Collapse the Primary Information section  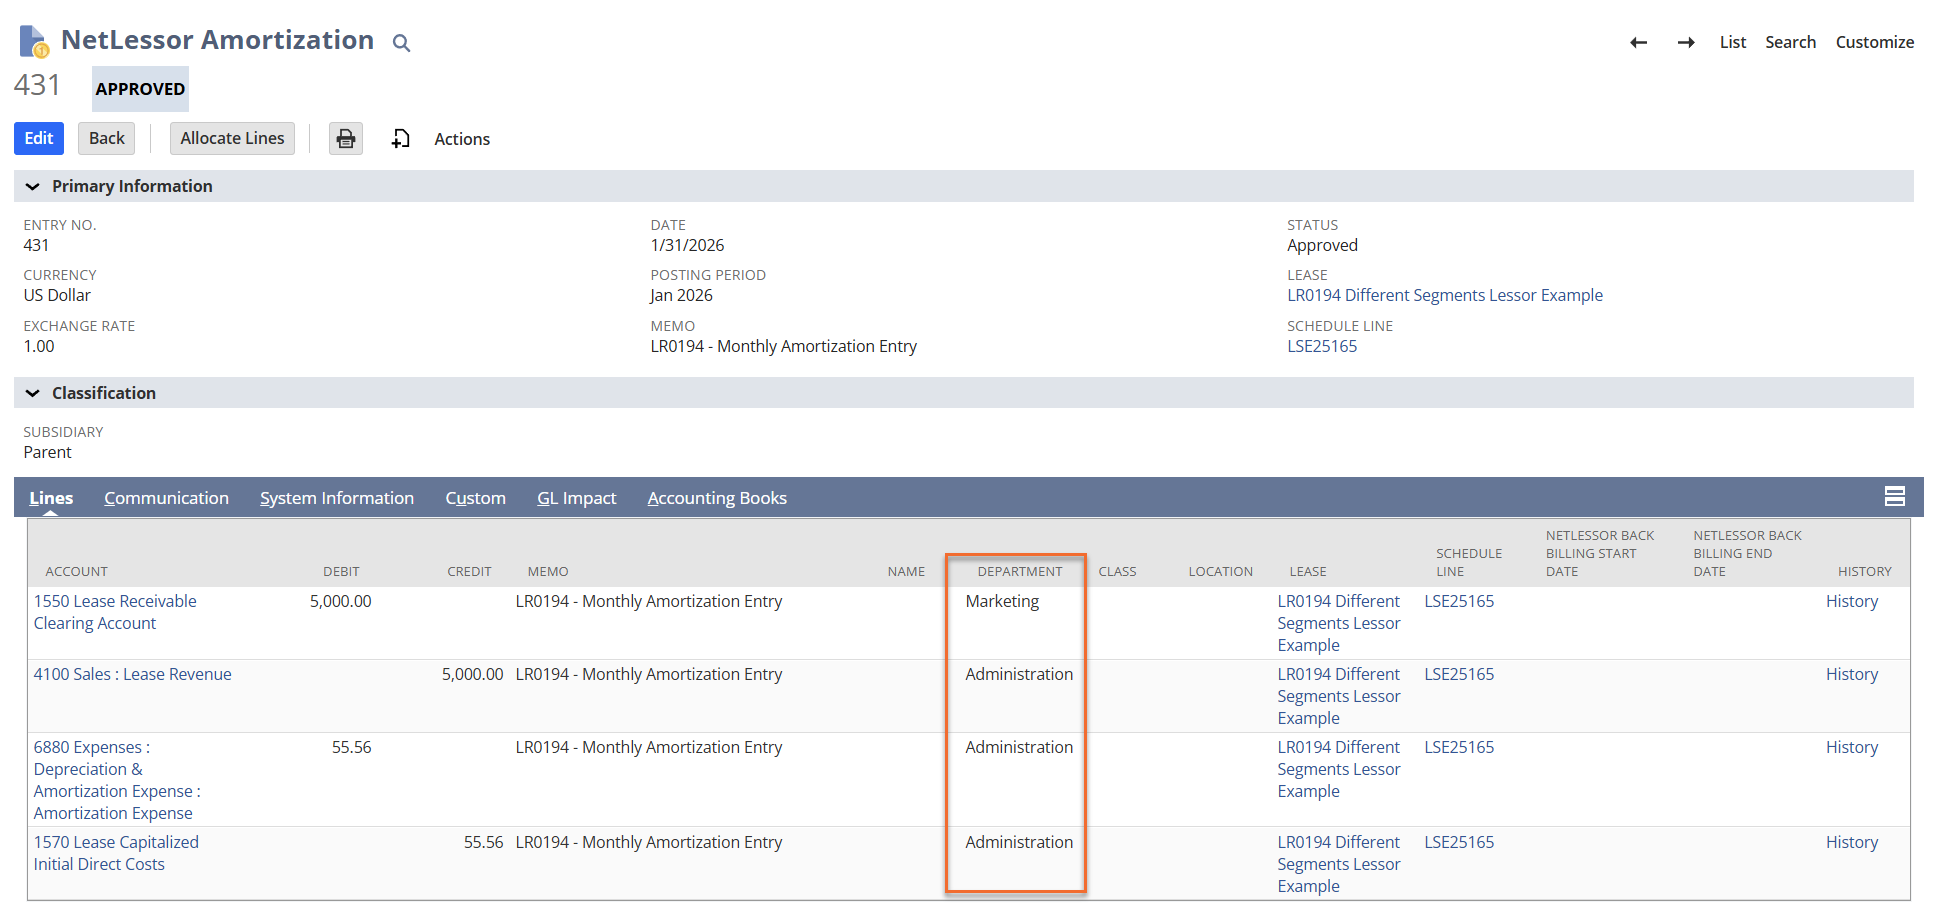point(33,187)
